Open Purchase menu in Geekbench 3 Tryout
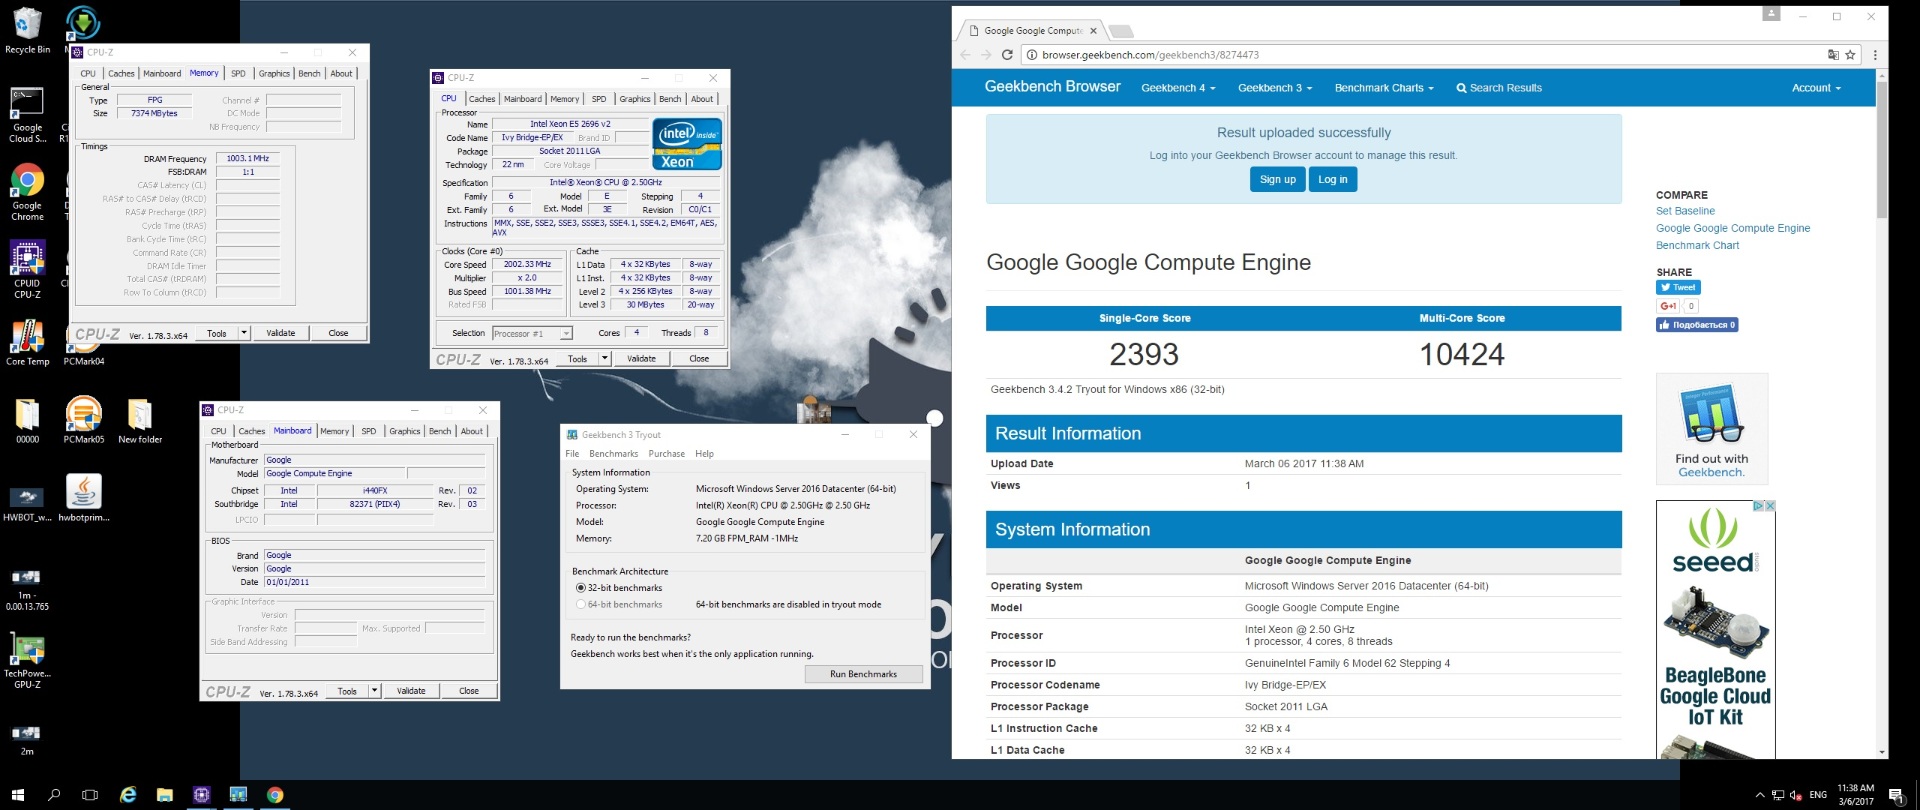This screenshot has height=810, width=1920. (x=666, y=454)
